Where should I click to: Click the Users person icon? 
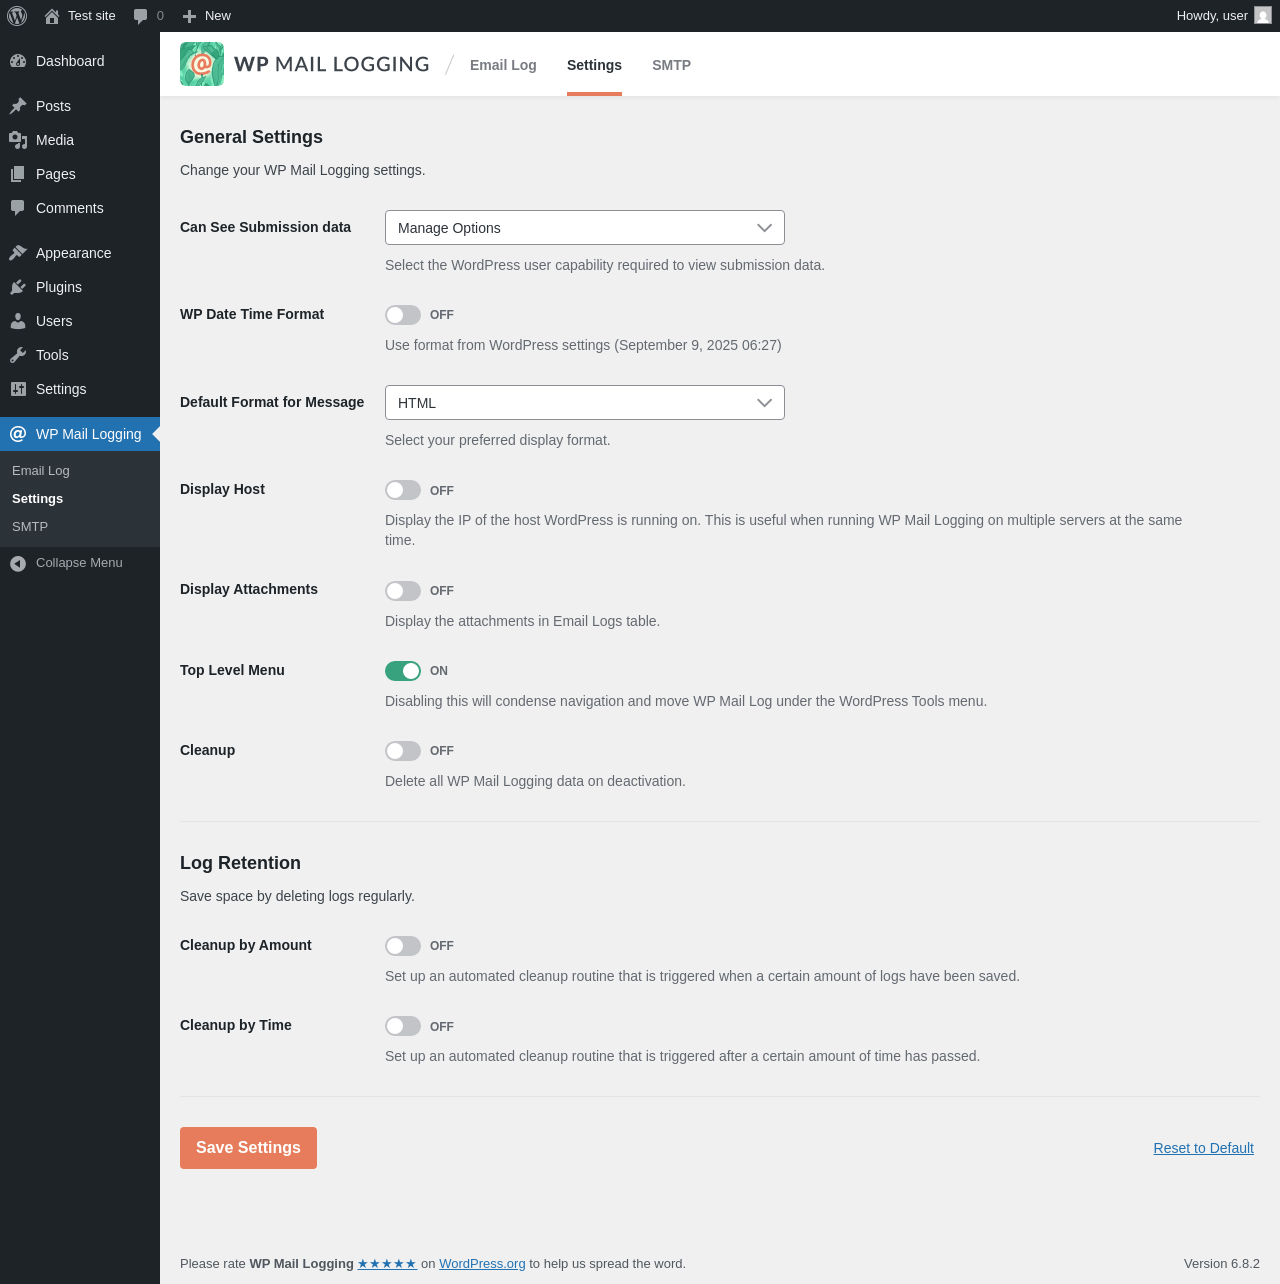(18, 321)
